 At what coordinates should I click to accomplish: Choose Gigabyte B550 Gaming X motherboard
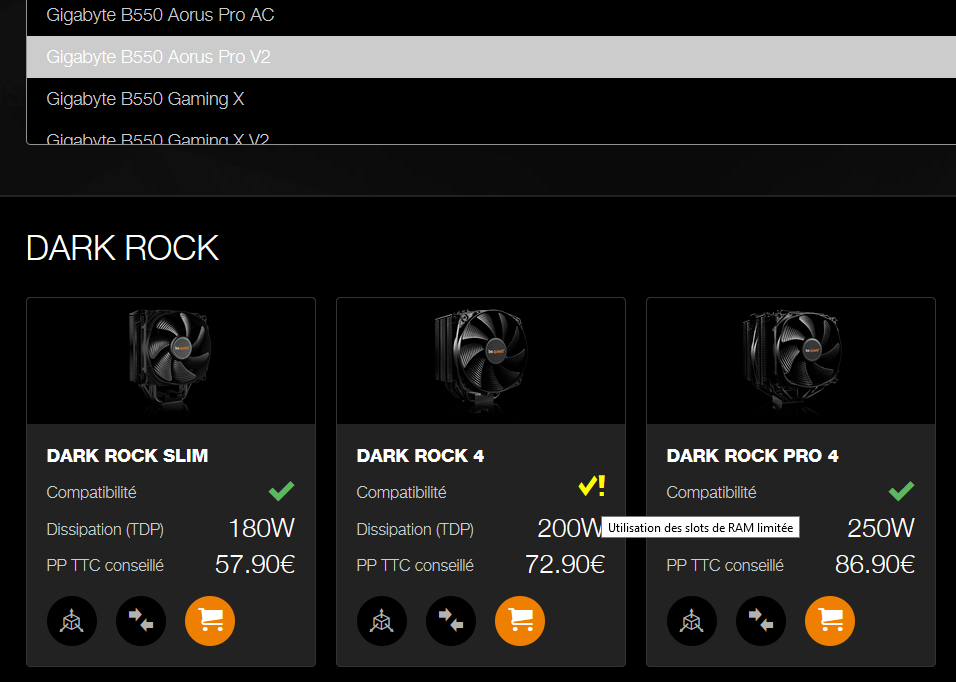(491, 99)
